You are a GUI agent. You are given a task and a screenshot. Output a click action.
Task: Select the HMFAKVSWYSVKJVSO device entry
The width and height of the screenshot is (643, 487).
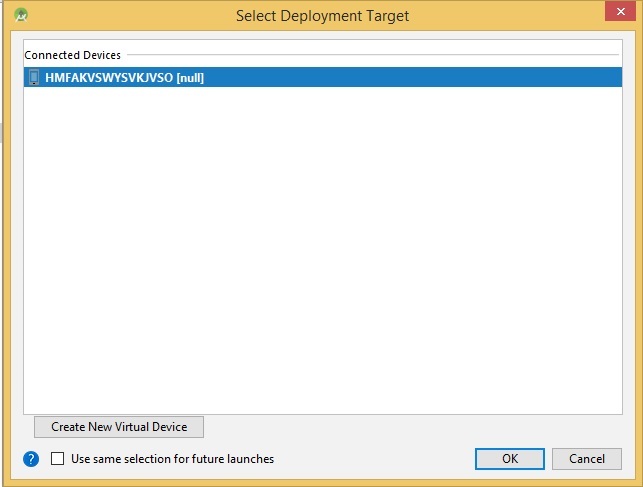point(112,77)
